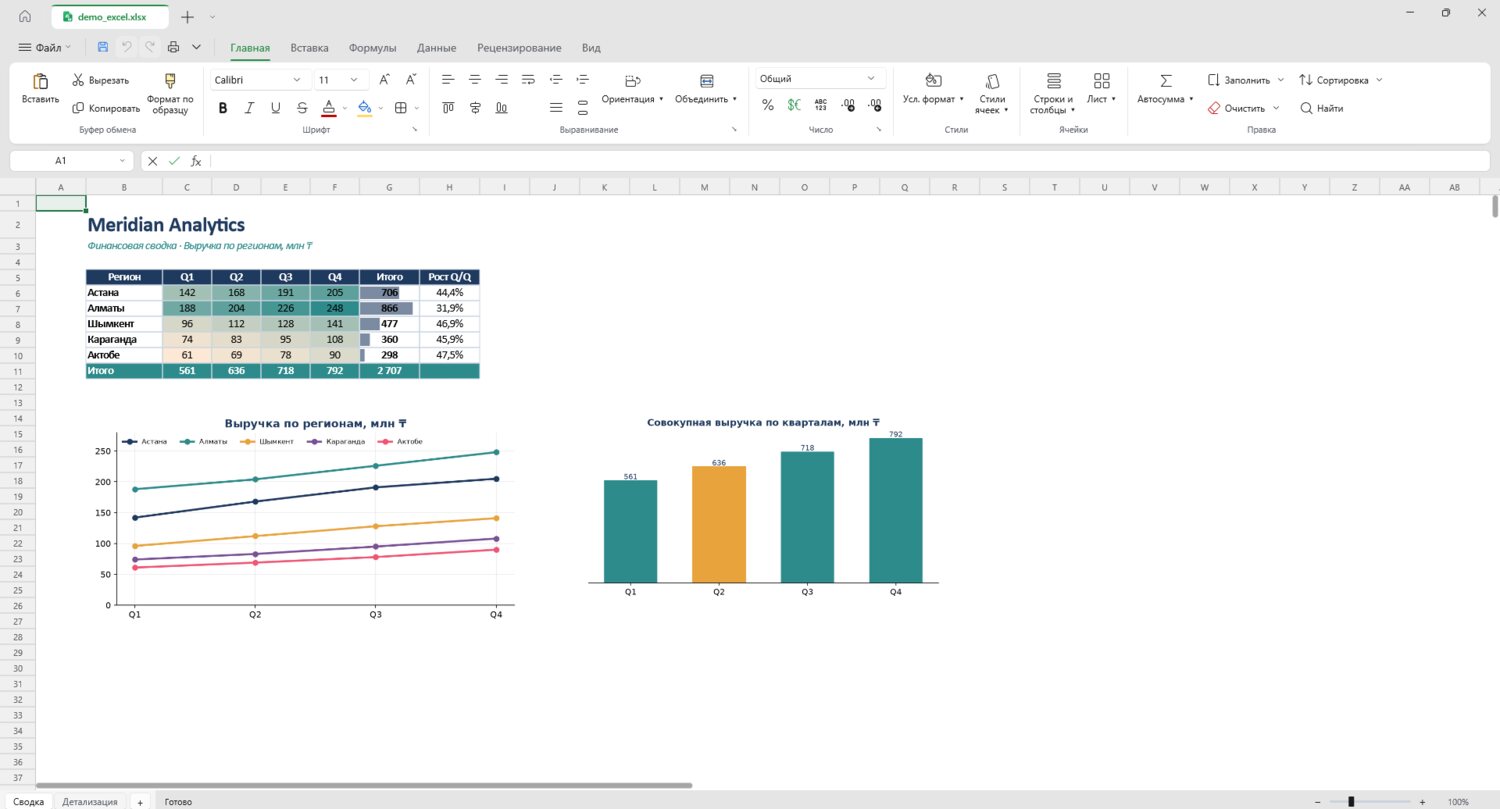Switch to the Детализация sheet tab

click(x=90, y=802)
